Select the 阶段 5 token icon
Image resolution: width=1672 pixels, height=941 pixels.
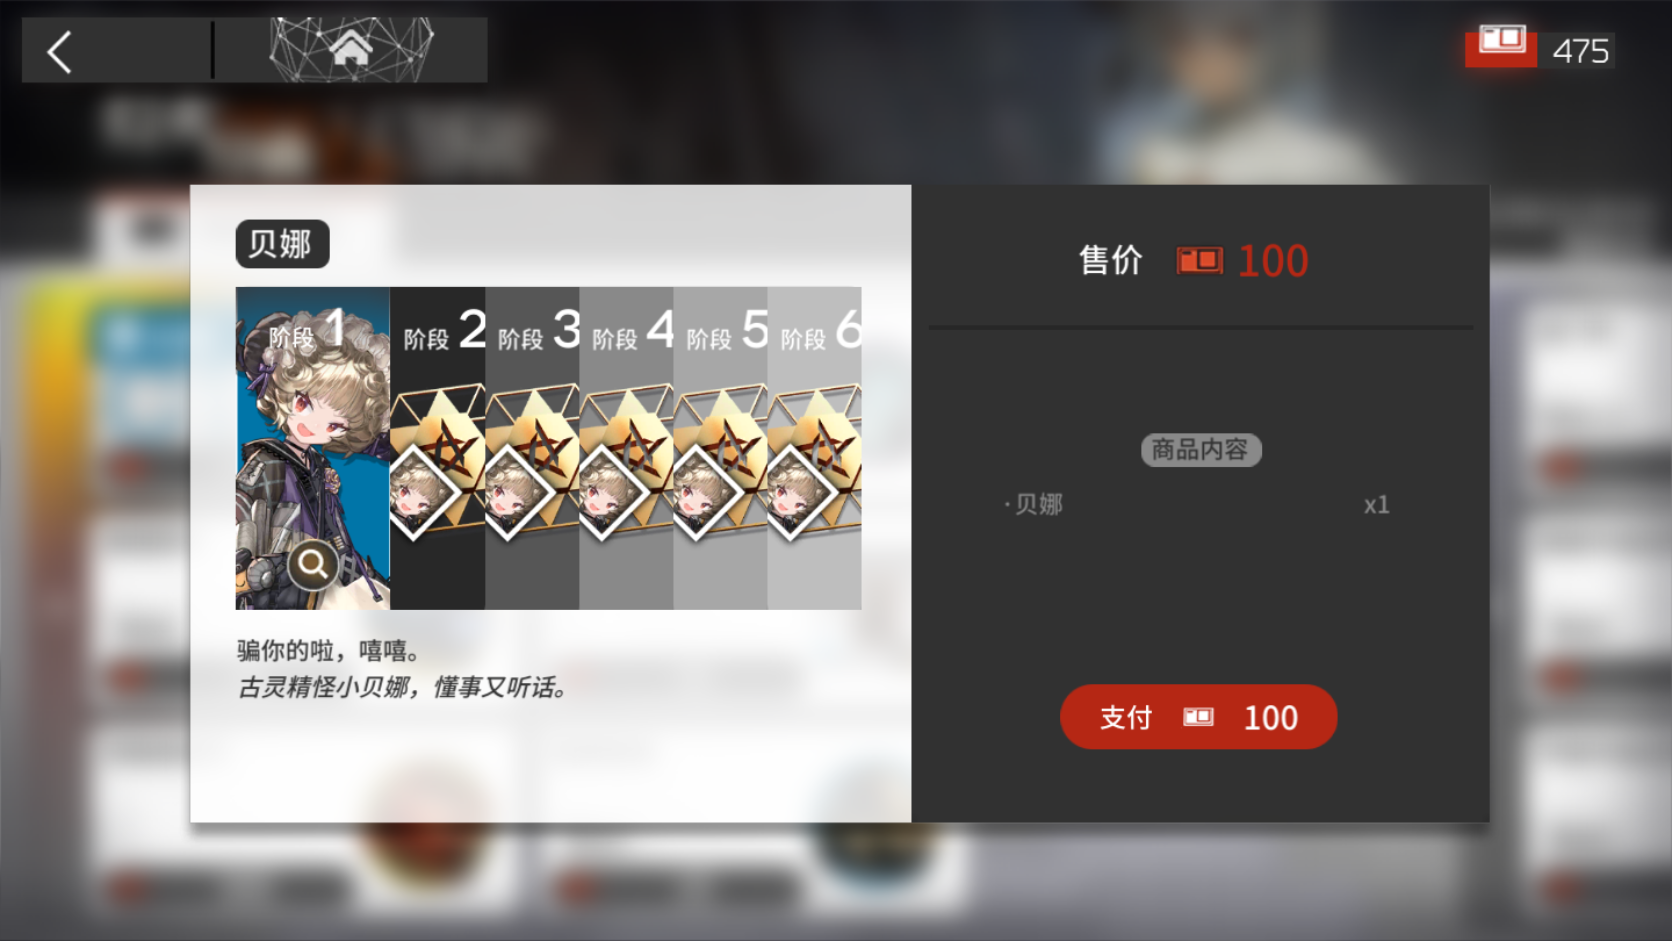[x=720, y=464]
